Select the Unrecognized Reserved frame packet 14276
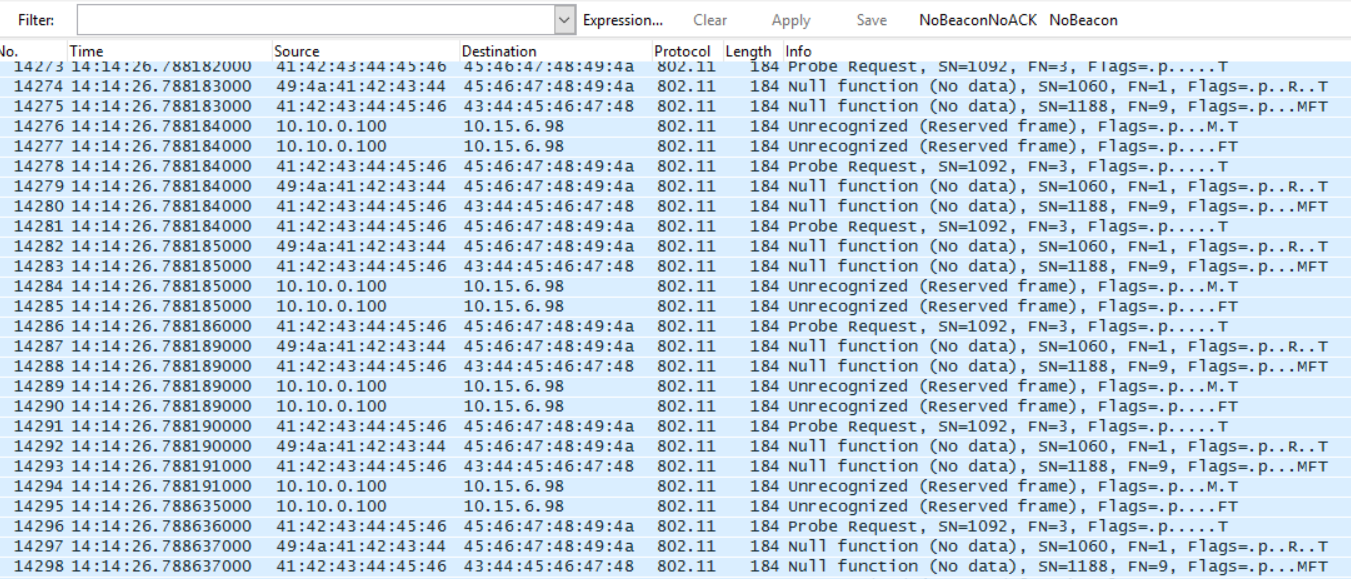 pyautogui.click(x=400, y=126)
